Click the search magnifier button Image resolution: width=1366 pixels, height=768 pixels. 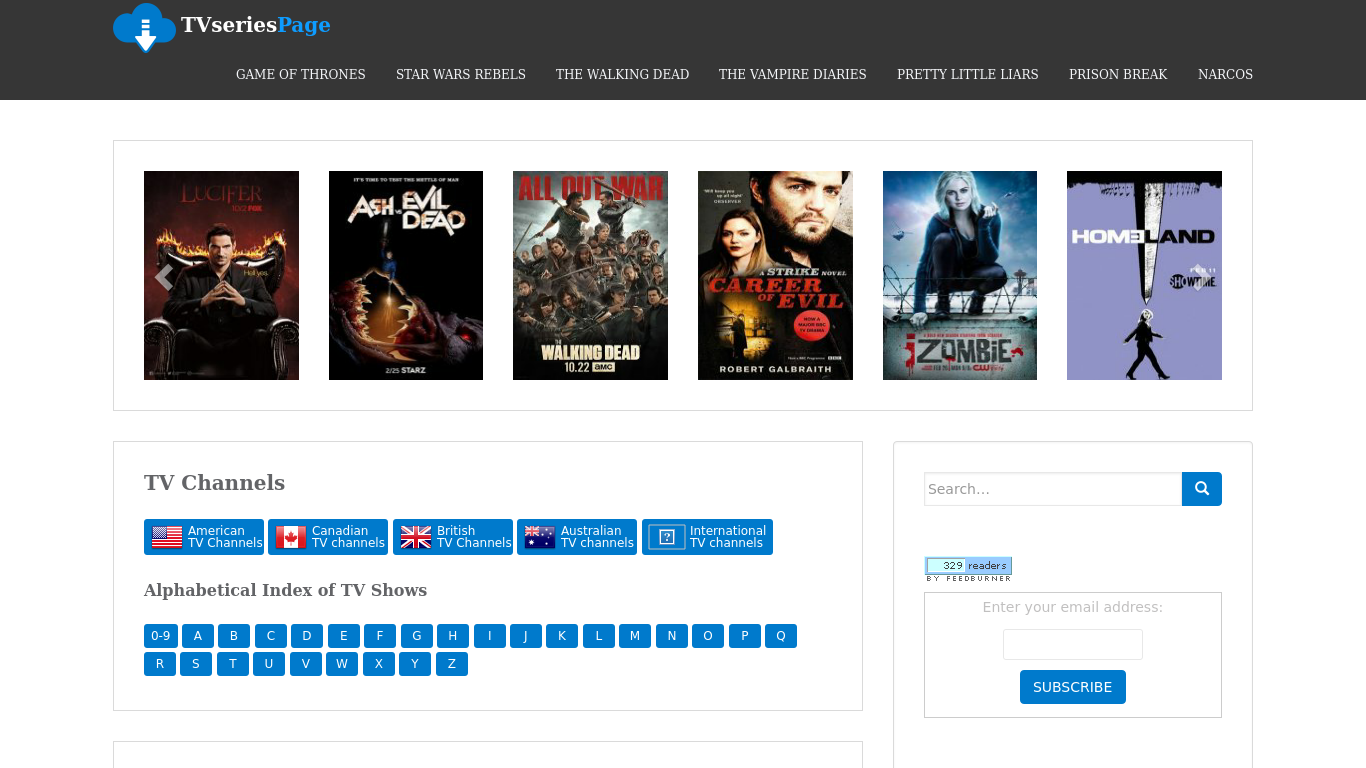[1201, 489]
